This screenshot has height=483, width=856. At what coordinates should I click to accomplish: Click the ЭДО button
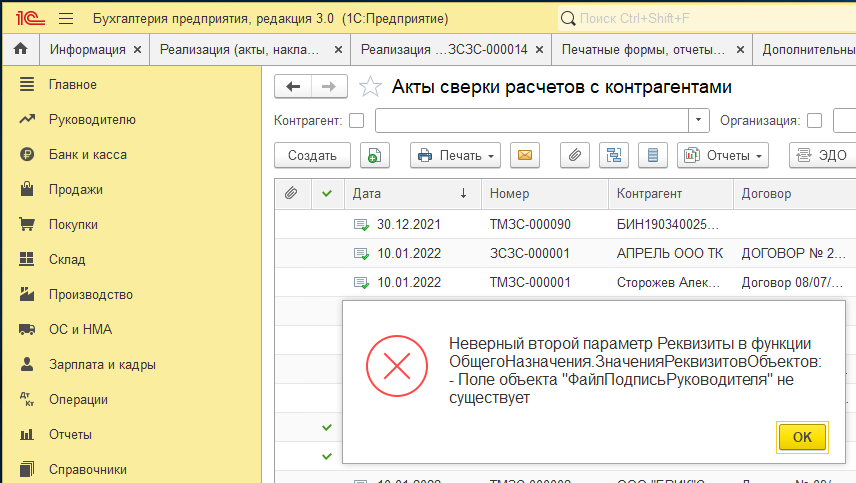[823, 156]
